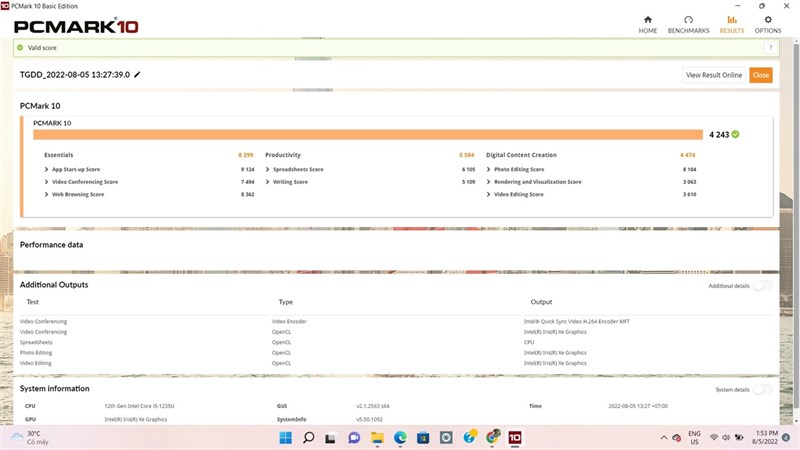
Task: Click the Test column header
Action: [33, 302]
